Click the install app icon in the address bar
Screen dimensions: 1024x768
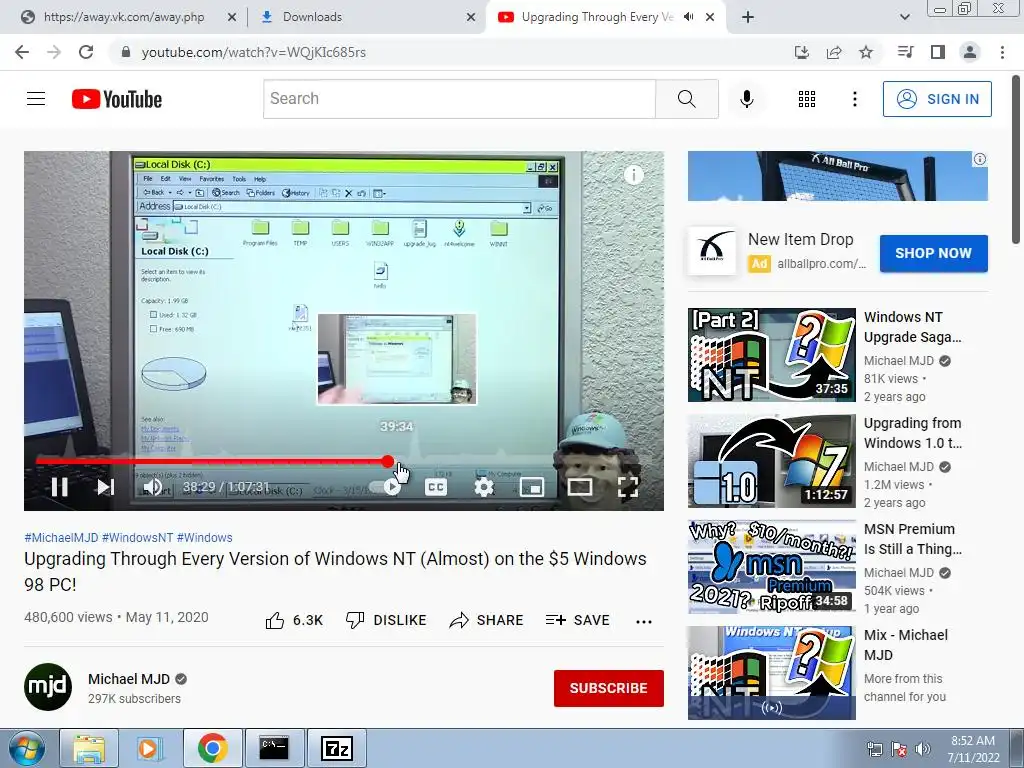coord(801,52)
